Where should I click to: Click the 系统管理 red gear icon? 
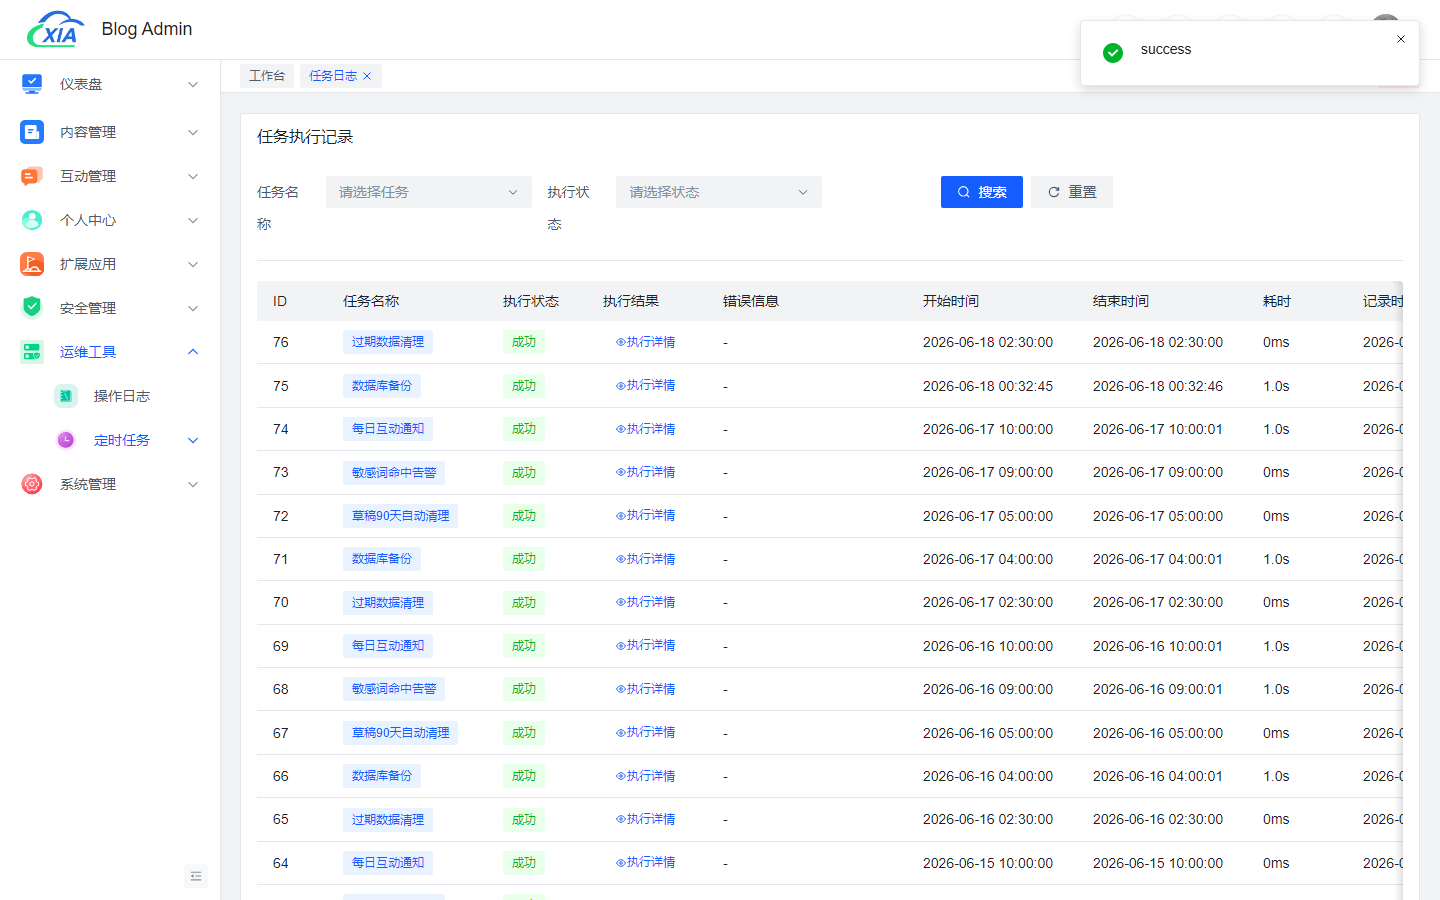[32, 484]
